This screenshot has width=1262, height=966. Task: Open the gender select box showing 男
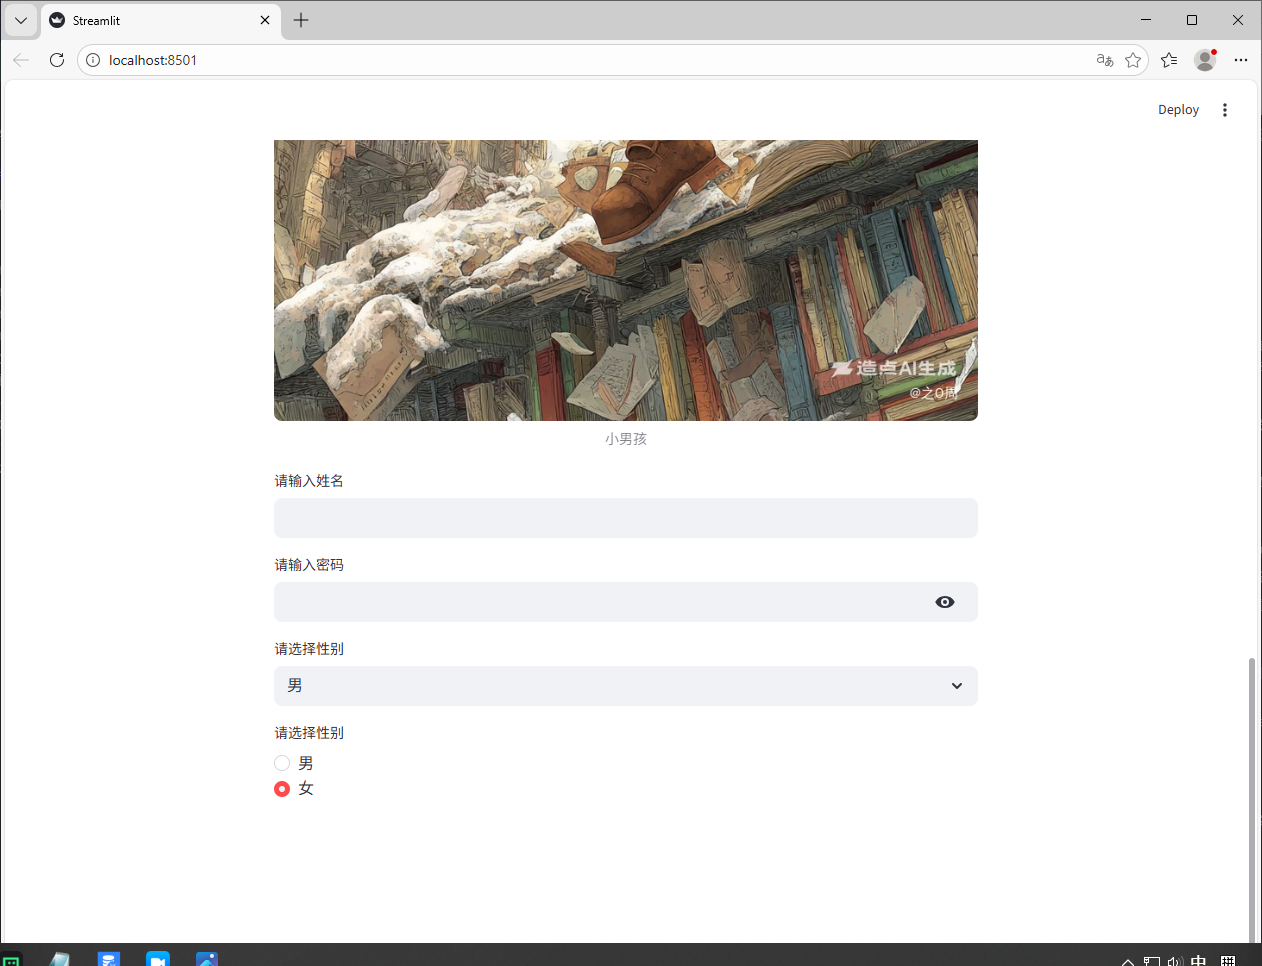pyautogui.click(x=626, y=686)
